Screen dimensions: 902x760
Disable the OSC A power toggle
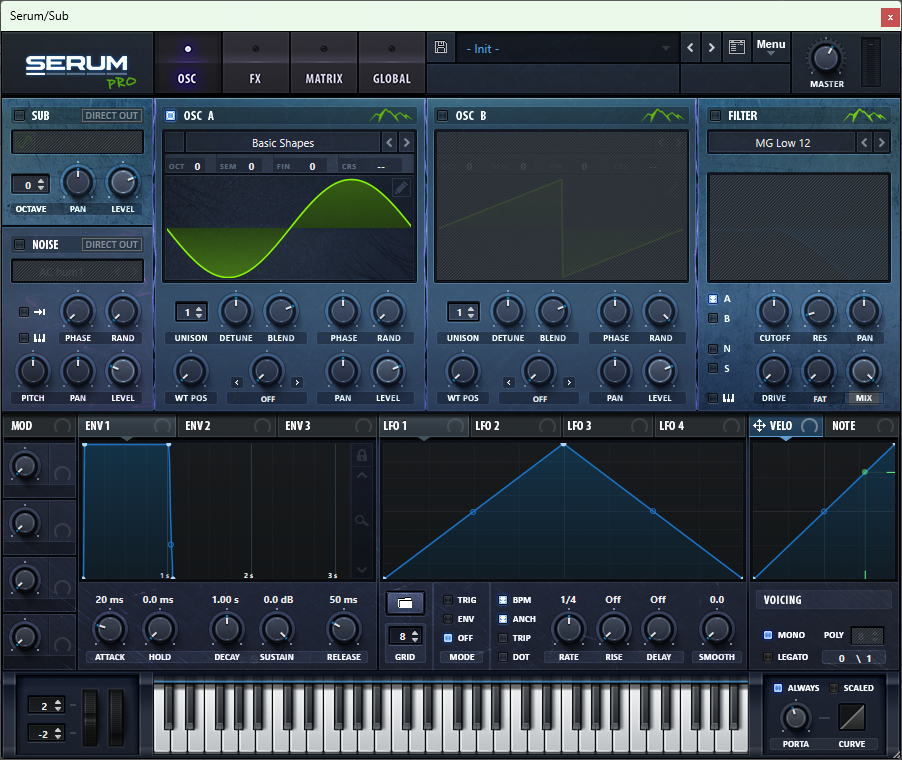tap(170, 116)
